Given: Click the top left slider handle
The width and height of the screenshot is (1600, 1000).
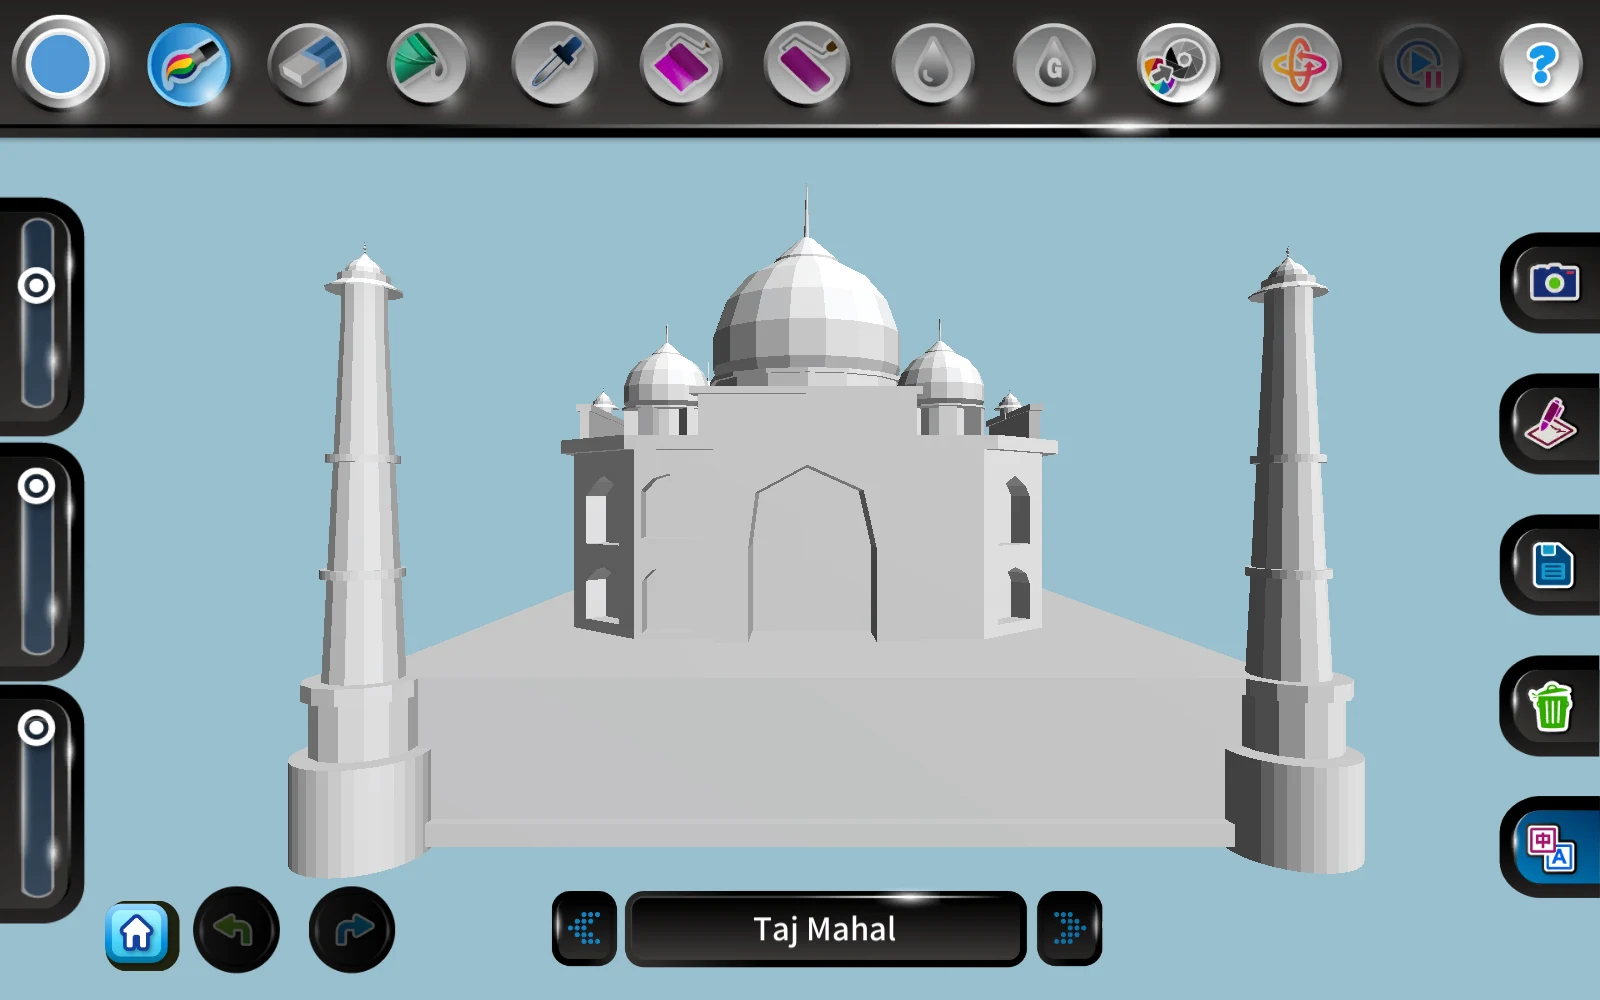Looking at the screenshot, I should coord(37,286).
